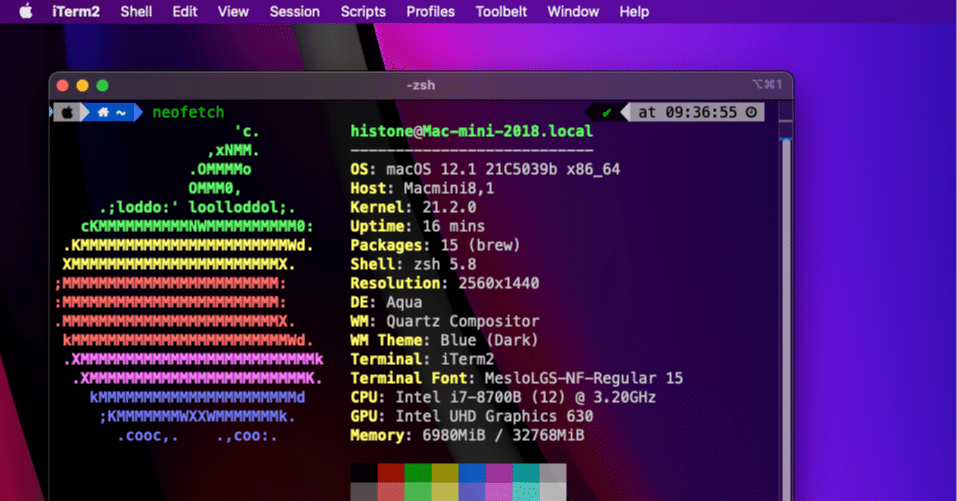The width and height of the screenshot is (957, 501).
Task: Click the Apple logo prompt segment
Action: (68, 112)
